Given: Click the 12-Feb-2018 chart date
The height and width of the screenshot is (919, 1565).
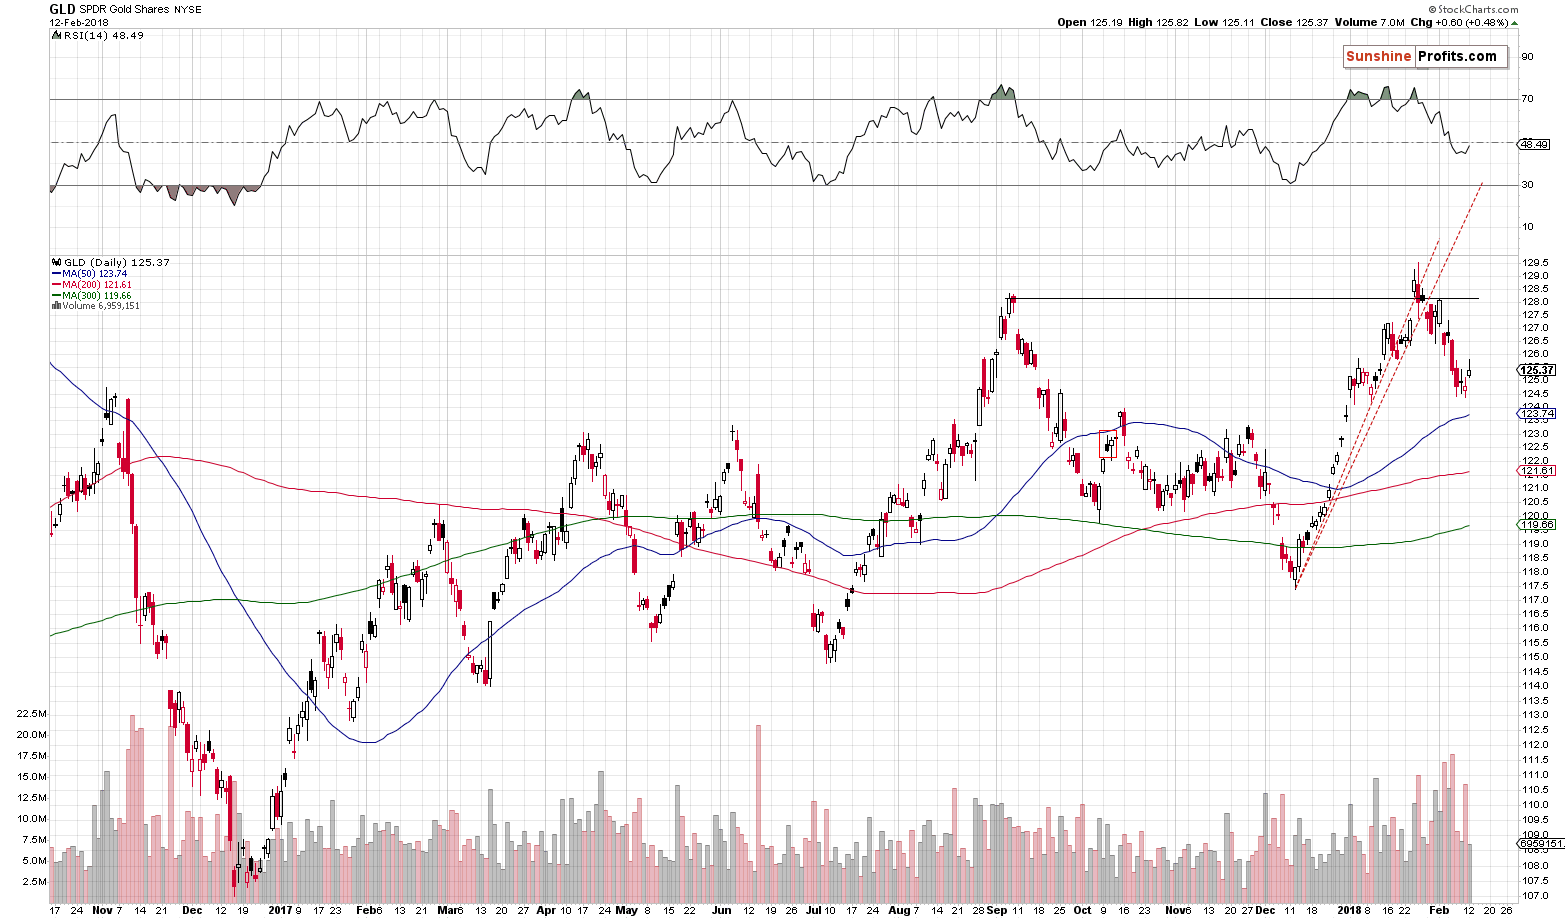Looking at the screenshot, I should pos(78,22).
